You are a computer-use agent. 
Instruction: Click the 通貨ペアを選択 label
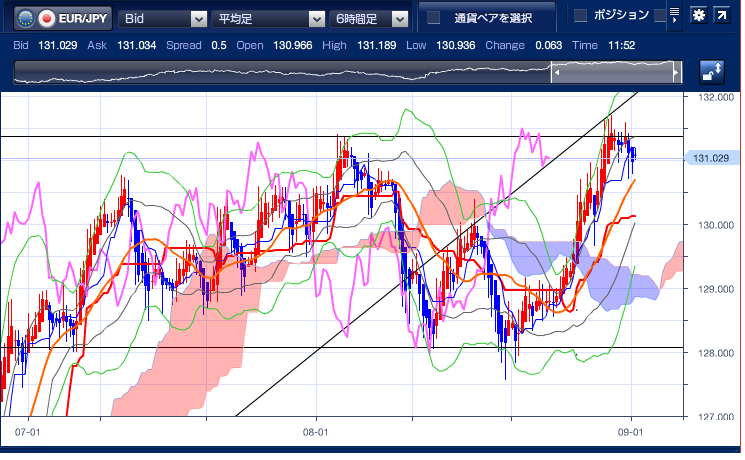(493, 18)
